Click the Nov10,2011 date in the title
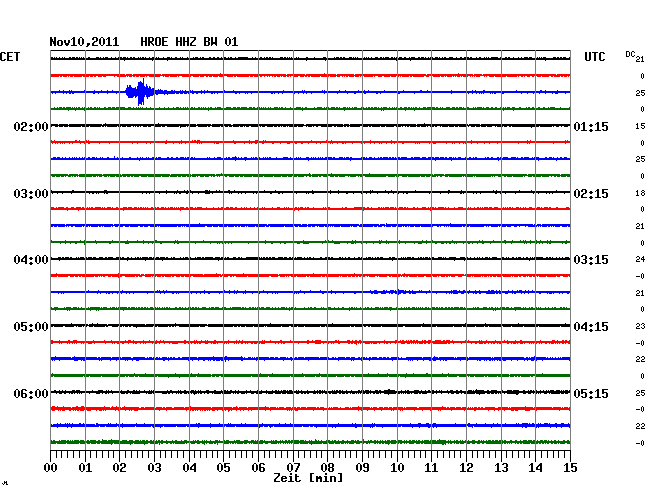Image resolution: width=650 pixels, height=494 pixels. tap(84, 42)
